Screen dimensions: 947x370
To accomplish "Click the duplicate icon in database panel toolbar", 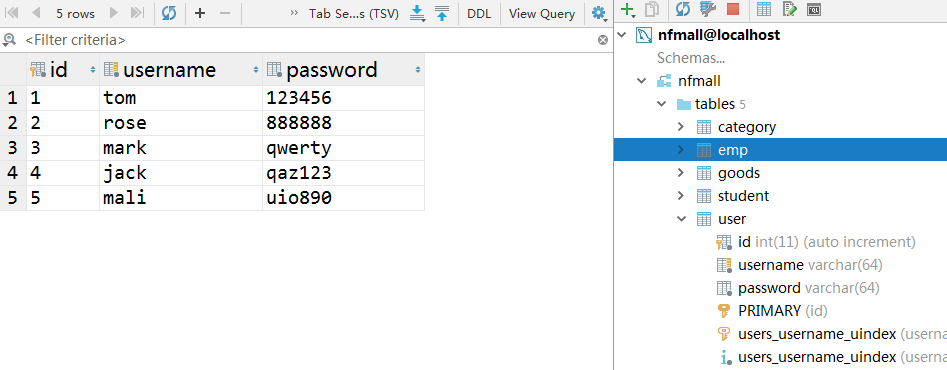I will (x=652, y=9).
